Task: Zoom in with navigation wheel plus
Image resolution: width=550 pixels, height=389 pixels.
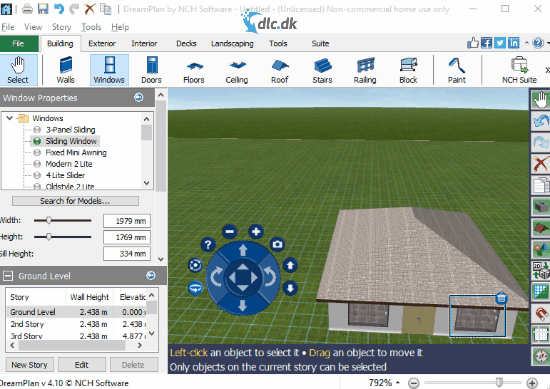Action: [x=256, y=232]
